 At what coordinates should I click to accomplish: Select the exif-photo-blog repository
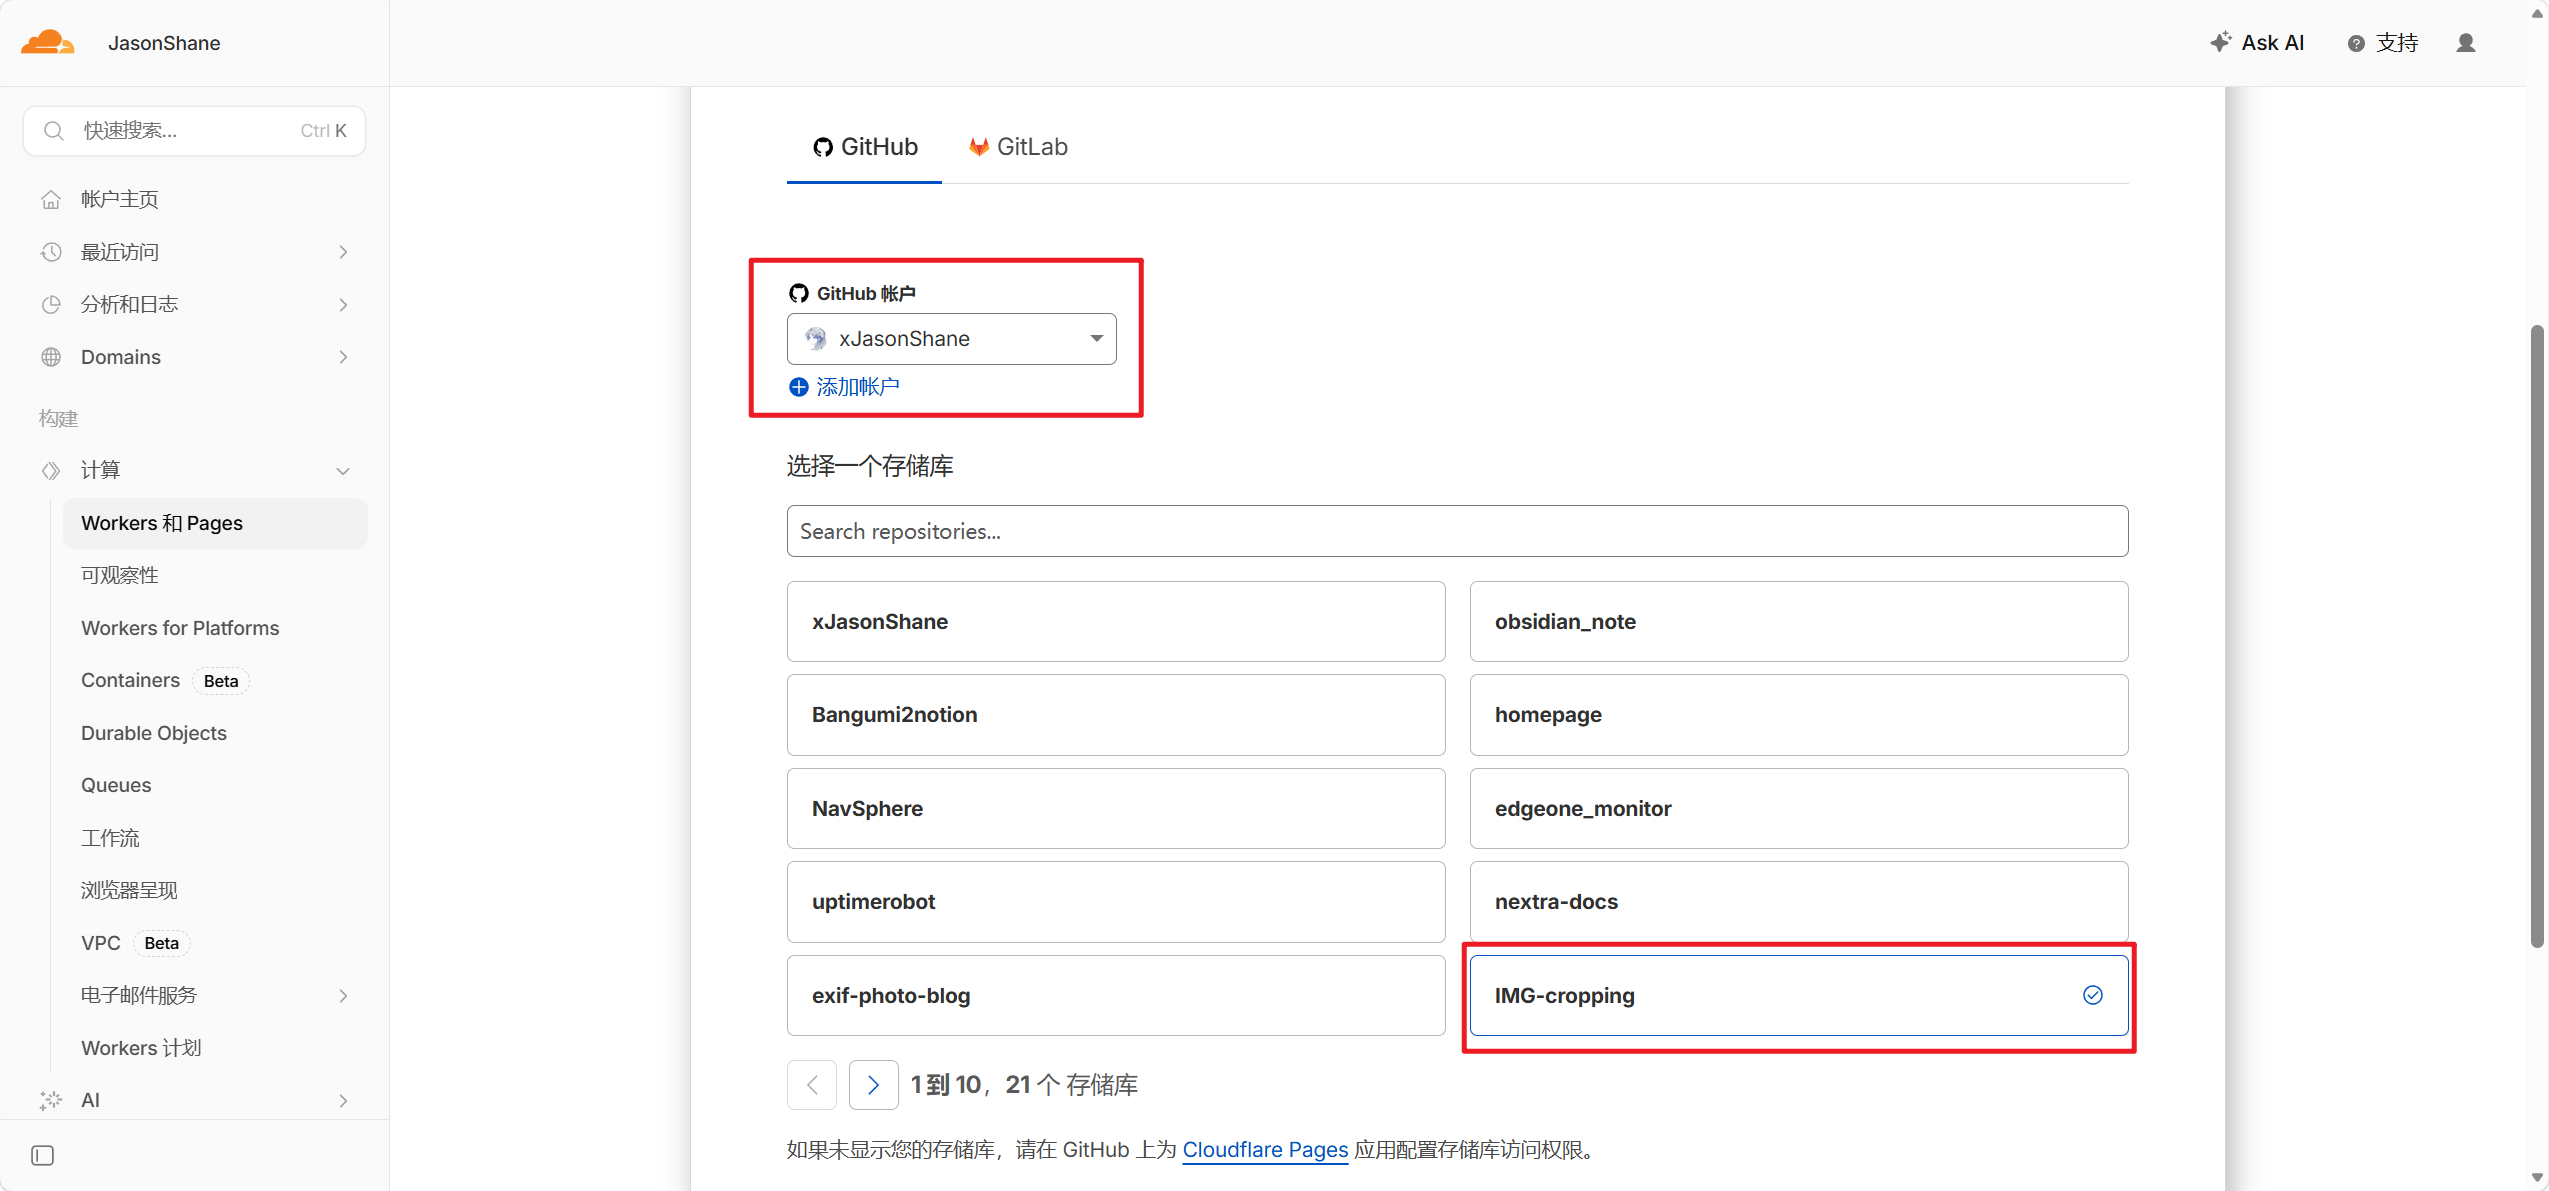[x=1115, y=995]
